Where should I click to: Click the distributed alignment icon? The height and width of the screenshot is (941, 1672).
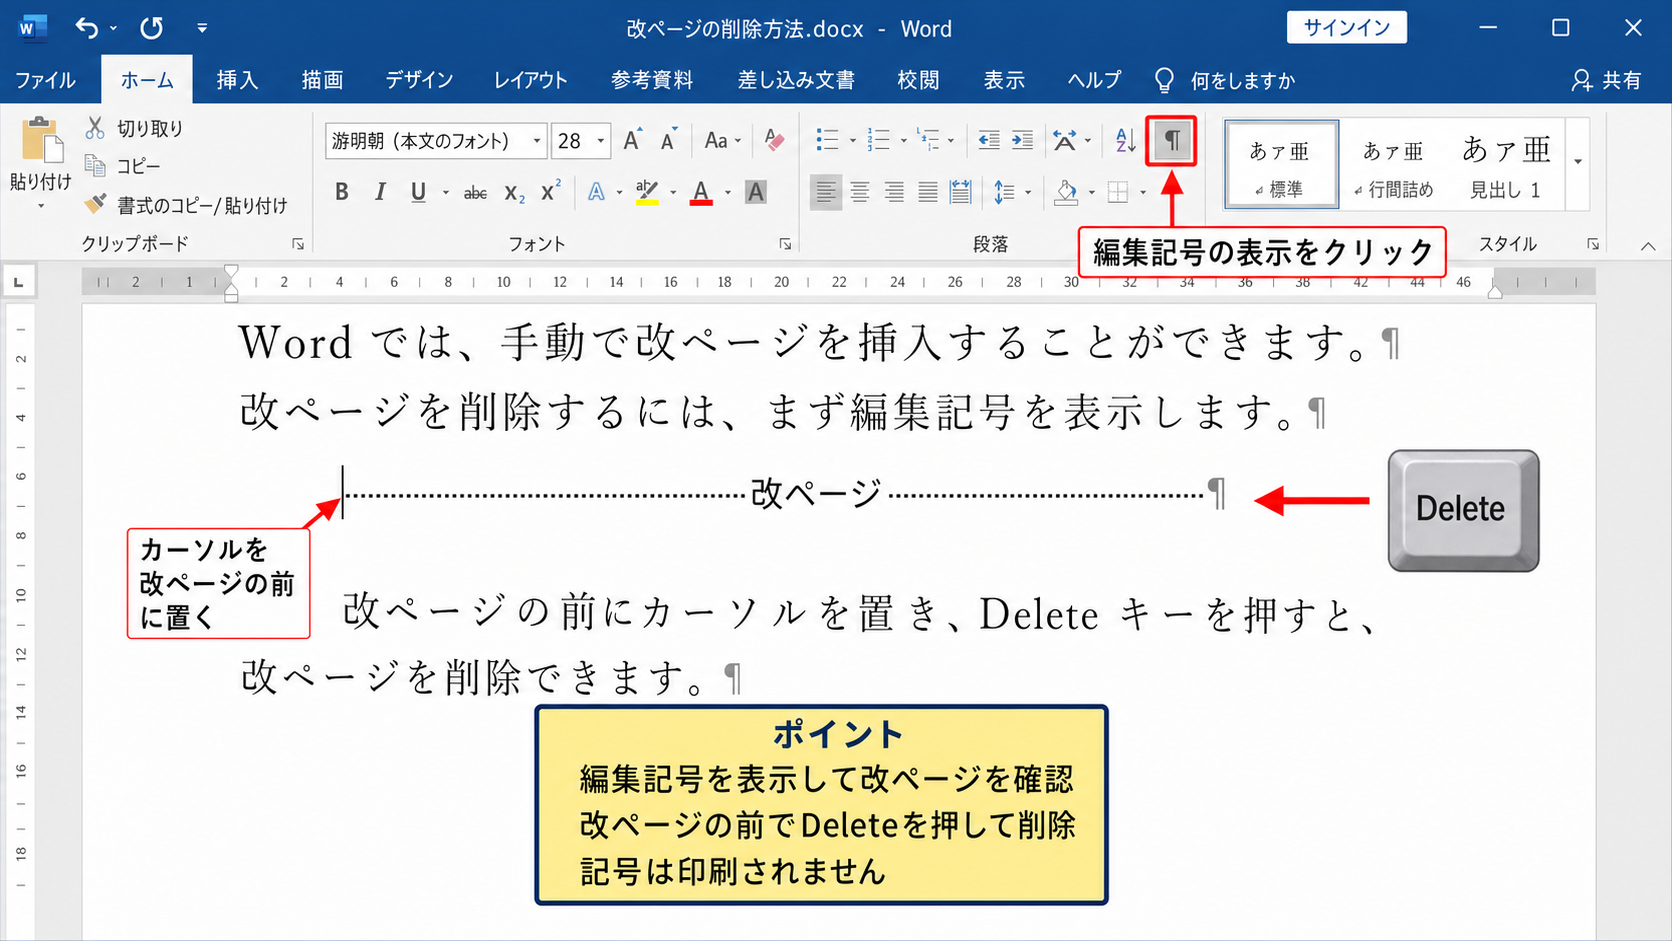(x=960, y=192)
